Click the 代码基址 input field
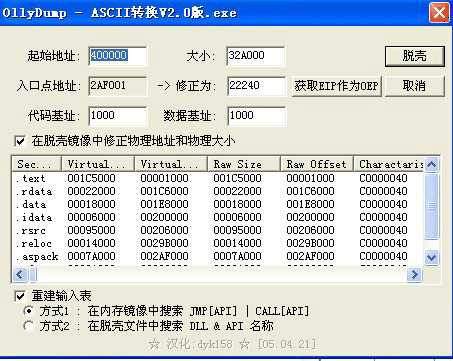This screenshot has height=361, width=453. pos(117,116)
